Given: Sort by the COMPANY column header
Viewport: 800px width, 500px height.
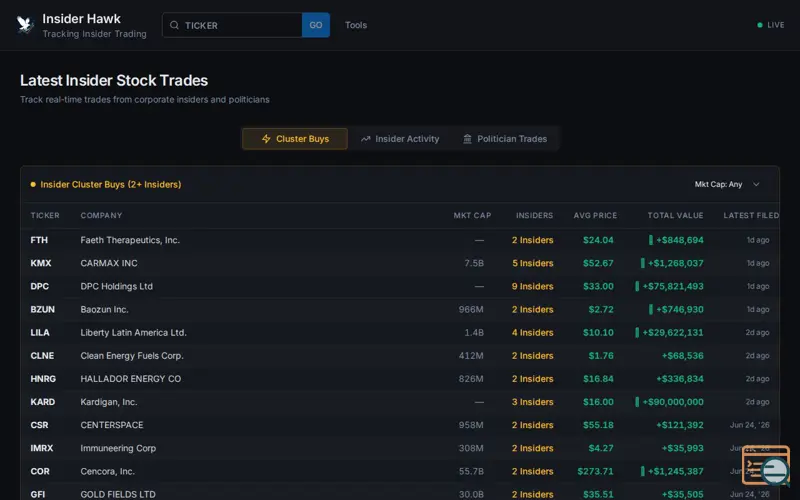Looking at the screenshot, I should 101,215.
